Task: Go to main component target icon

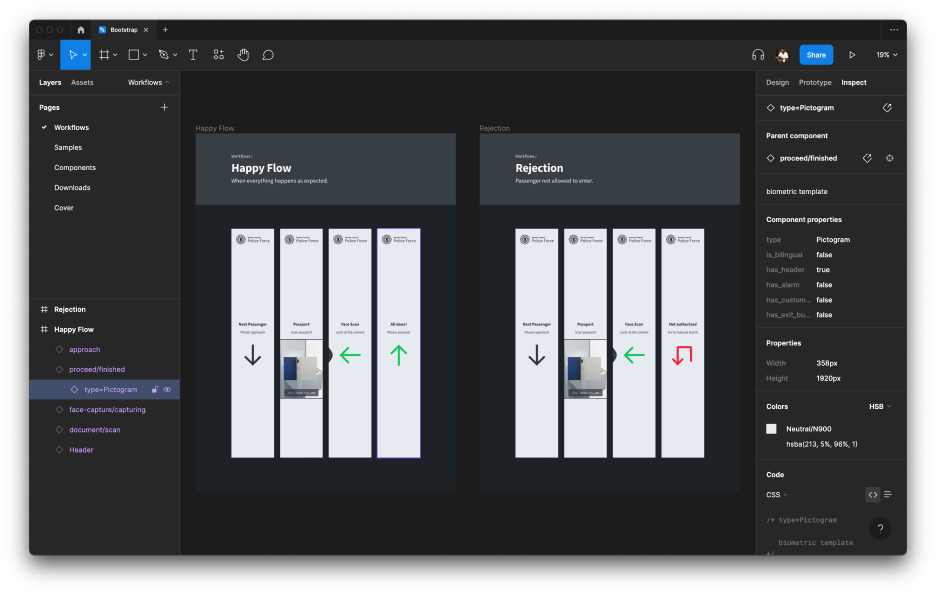Action: [889, 158]
